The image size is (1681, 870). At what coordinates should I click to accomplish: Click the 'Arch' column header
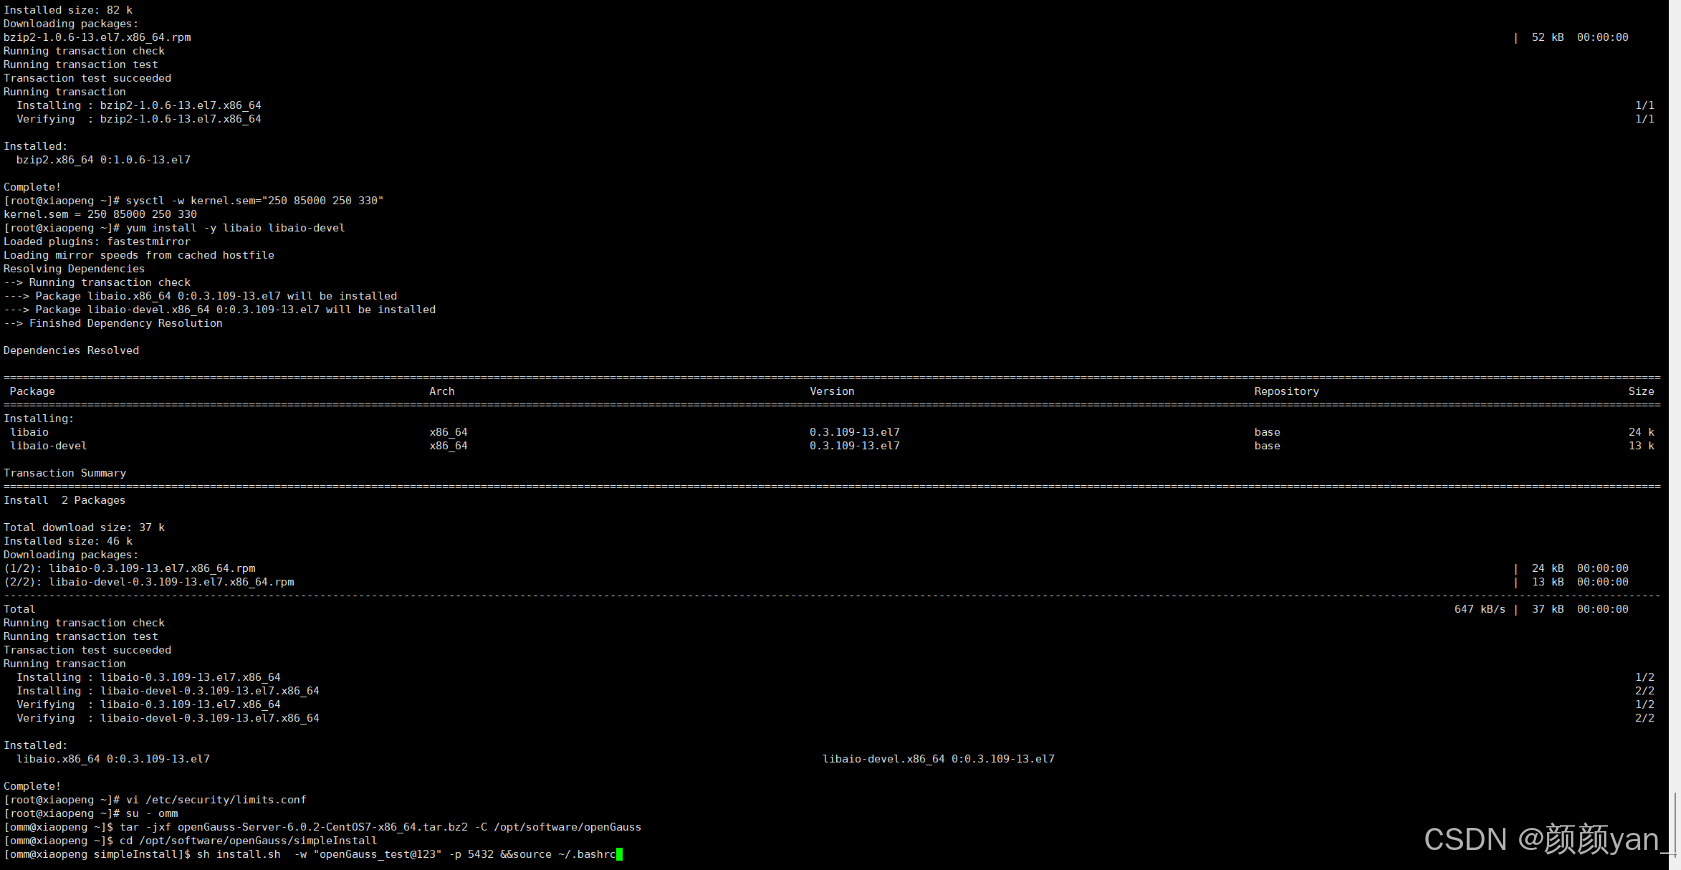coord(442,392)
